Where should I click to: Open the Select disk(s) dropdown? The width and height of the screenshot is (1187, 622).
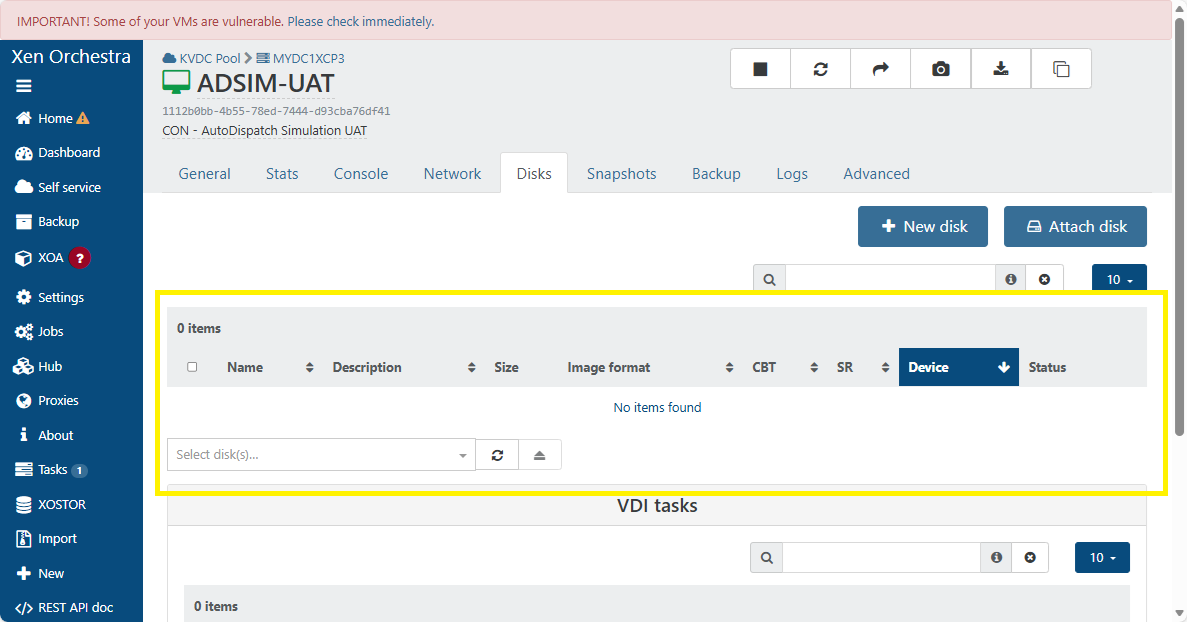click(x=320, y=455)
